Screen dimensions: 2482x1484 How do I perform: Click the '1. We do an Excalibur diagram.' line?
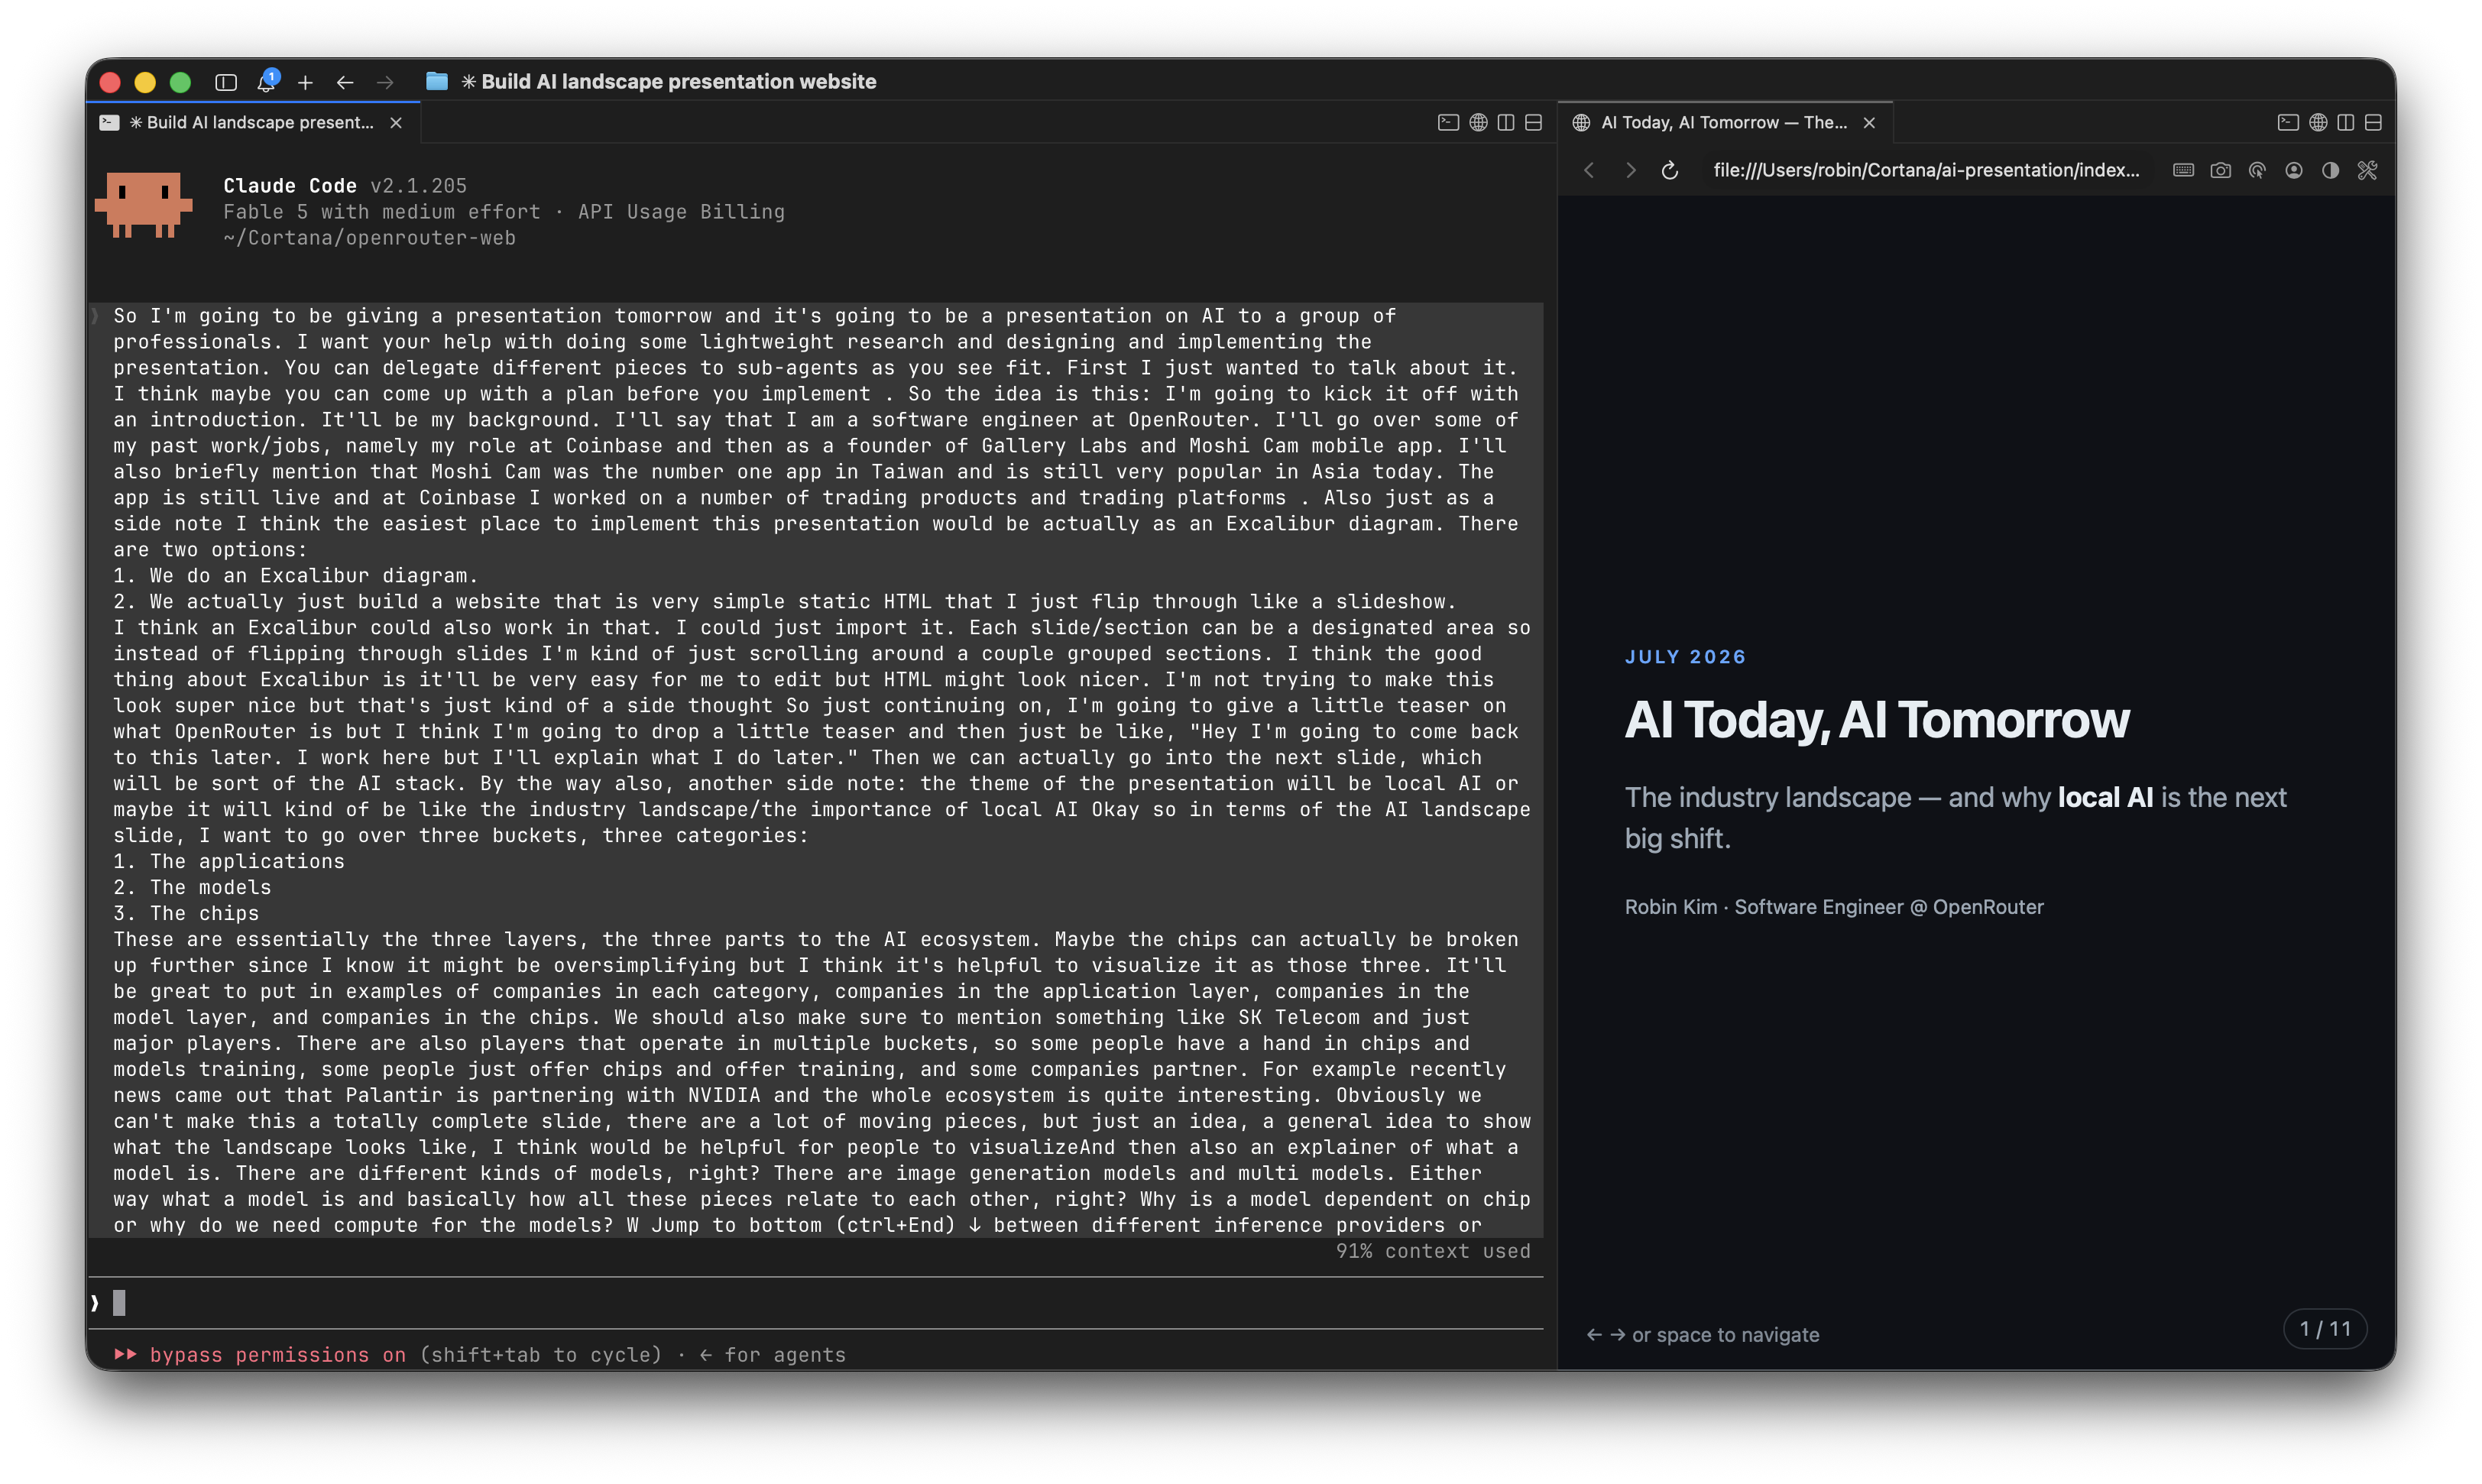coord(296,575)
